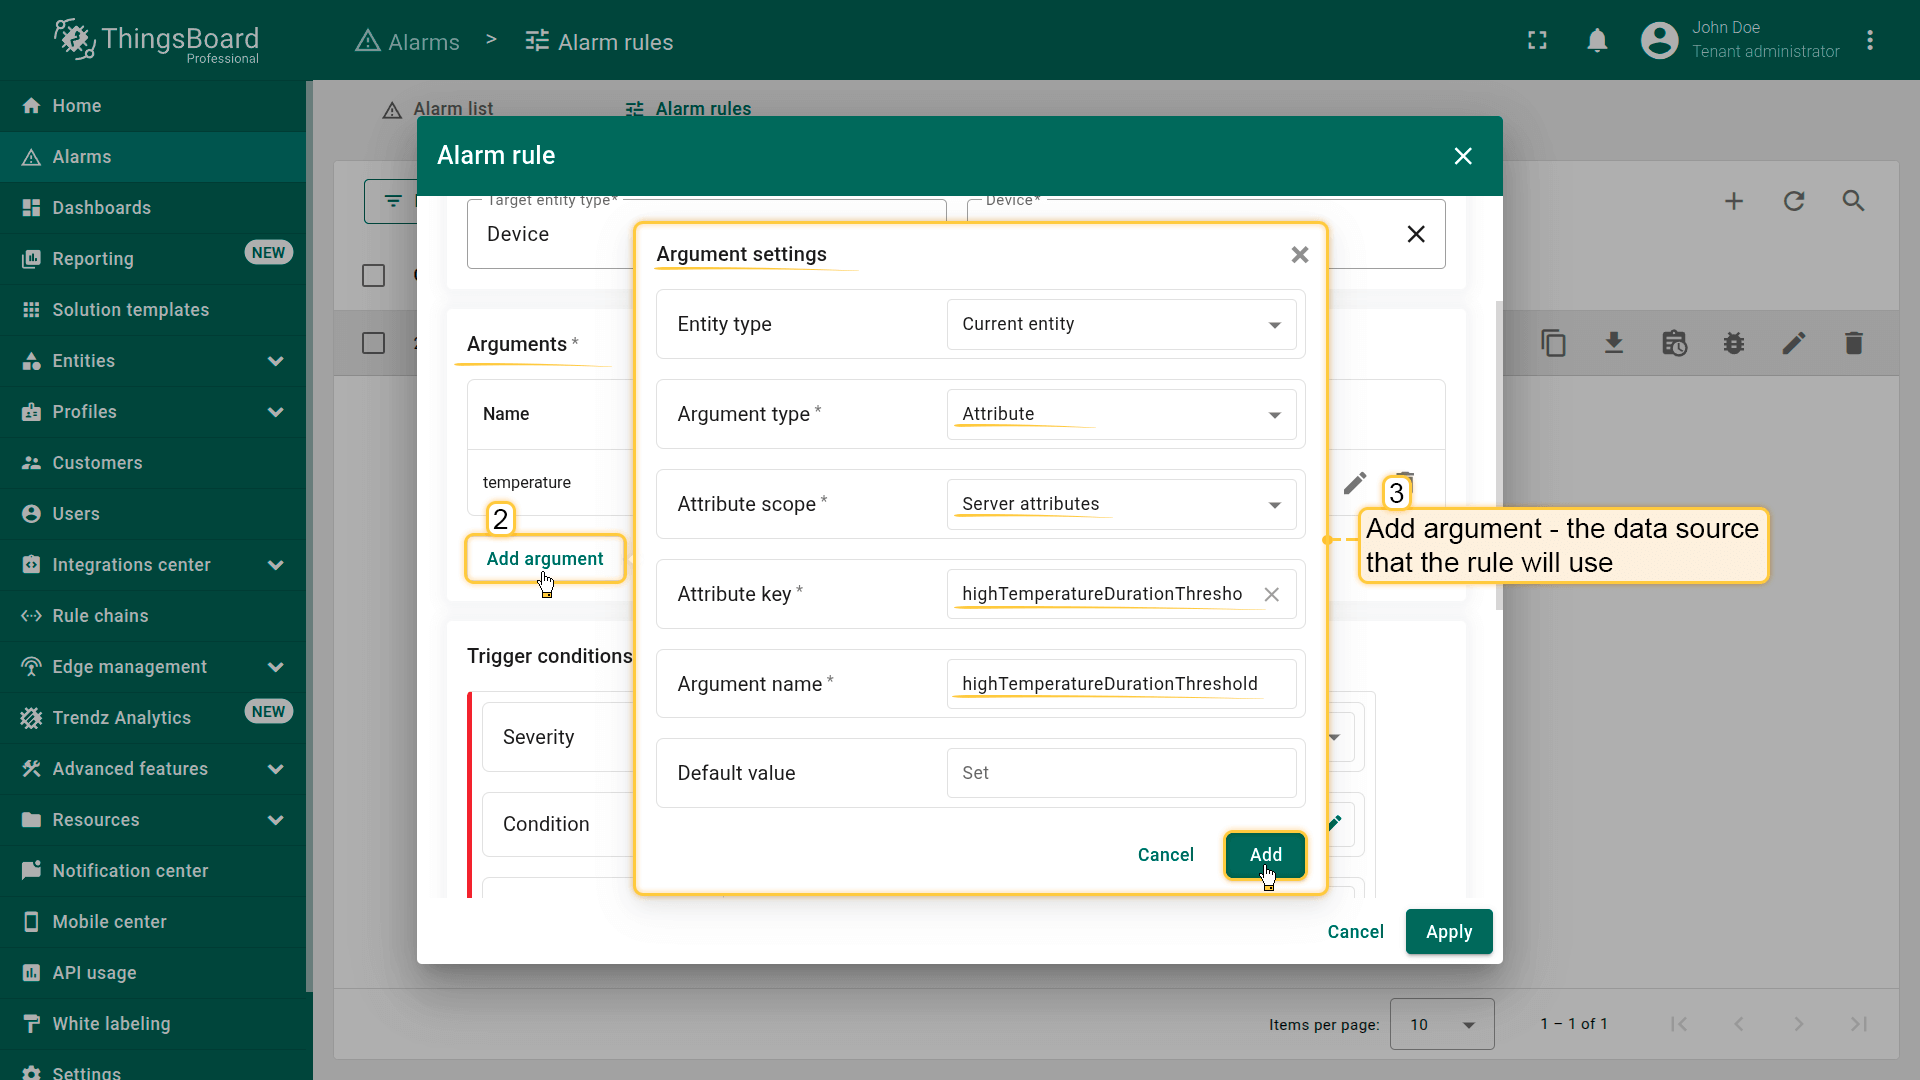Toggle the header select-all checkbox

coord(373,275)
